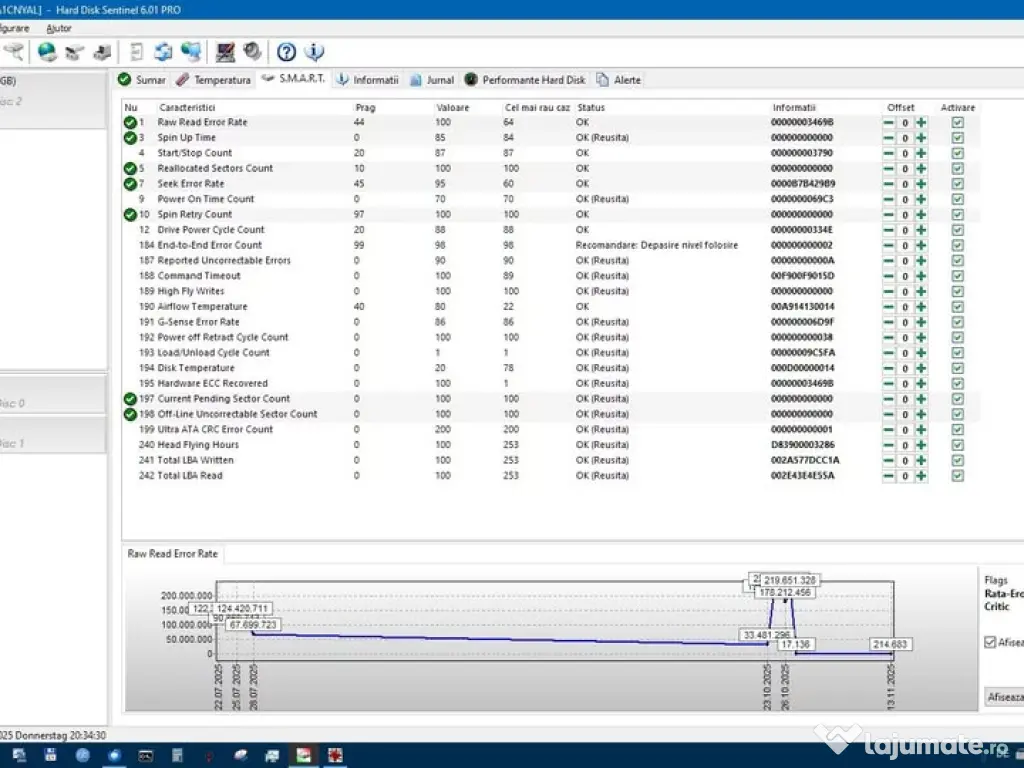
Task: Open the Performante Hard Disk tab
Action: coord(525,80)
